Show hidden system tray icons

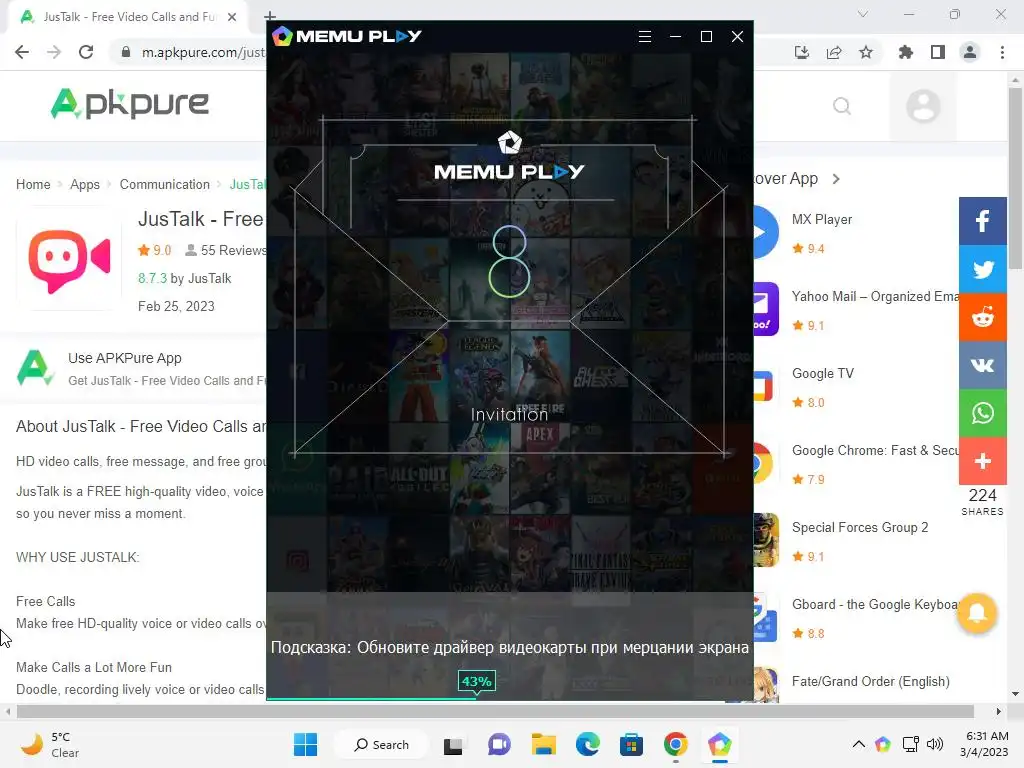(859, 744)
